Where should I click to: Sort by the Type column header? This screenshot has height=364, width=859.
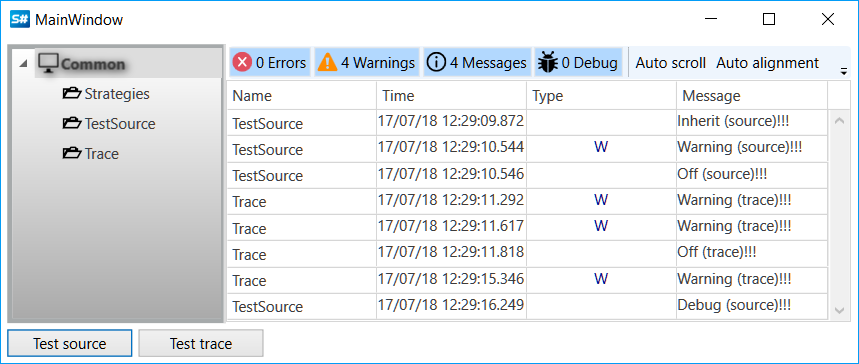coord(602,96)
